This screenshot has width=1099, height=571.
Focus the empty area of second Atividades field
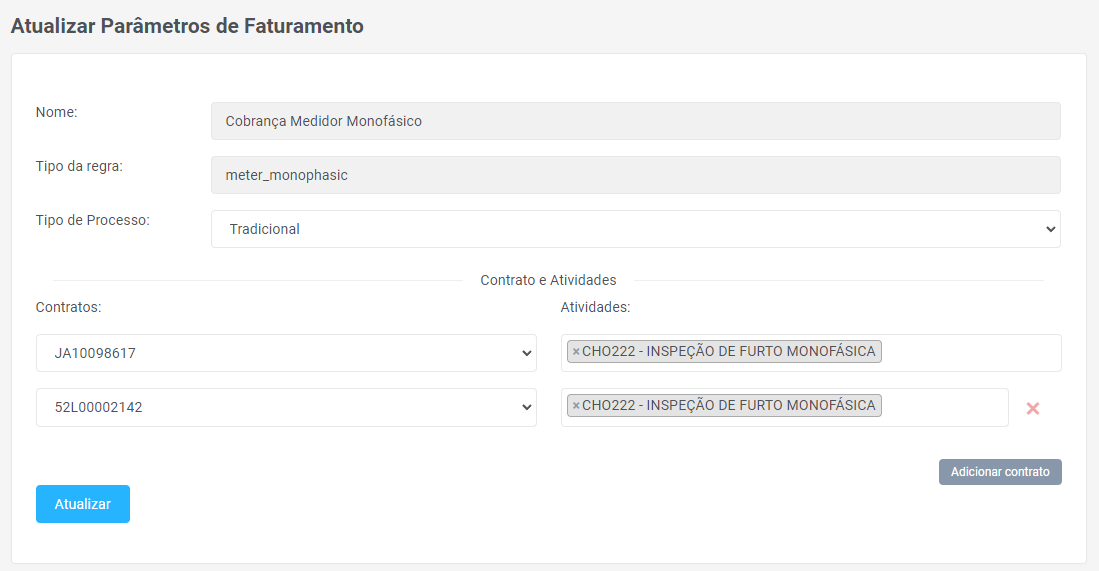point(945,407)
